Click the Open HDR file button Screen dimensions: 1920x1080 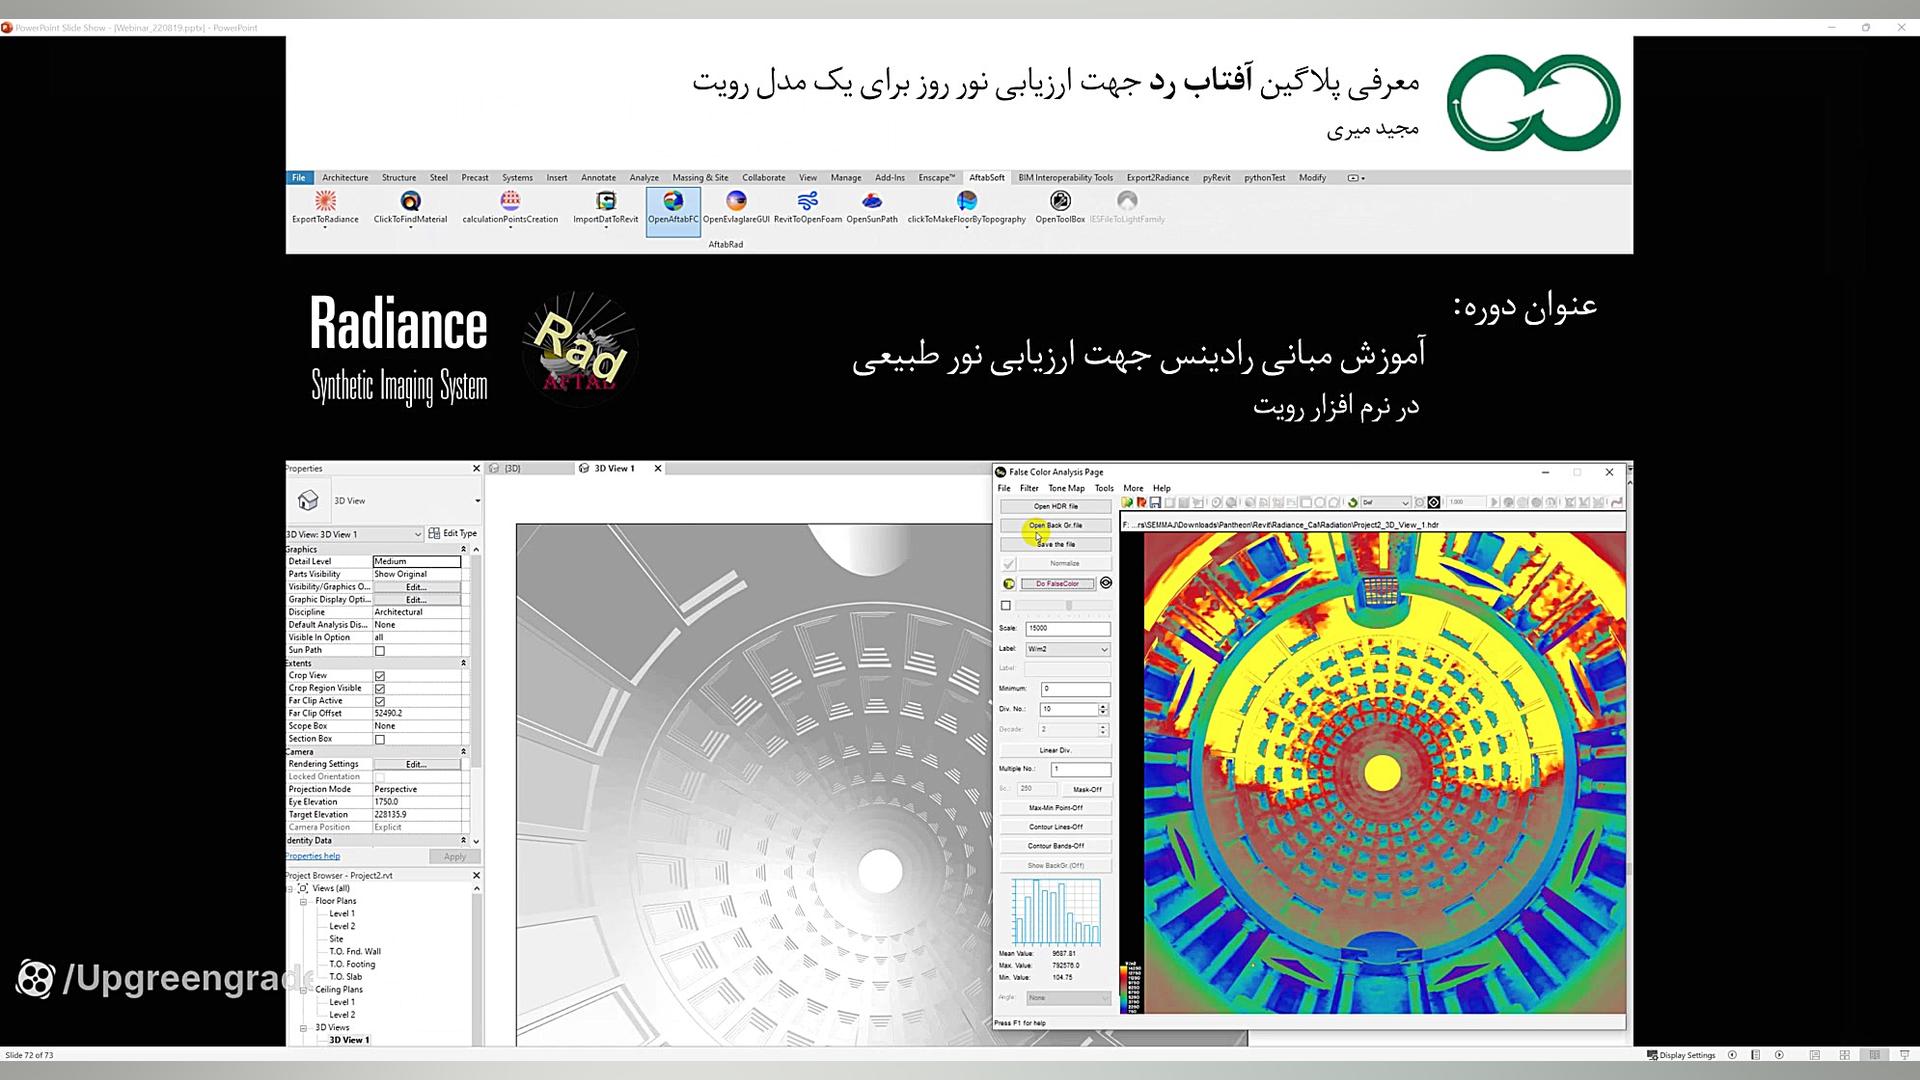[1056, 506]
